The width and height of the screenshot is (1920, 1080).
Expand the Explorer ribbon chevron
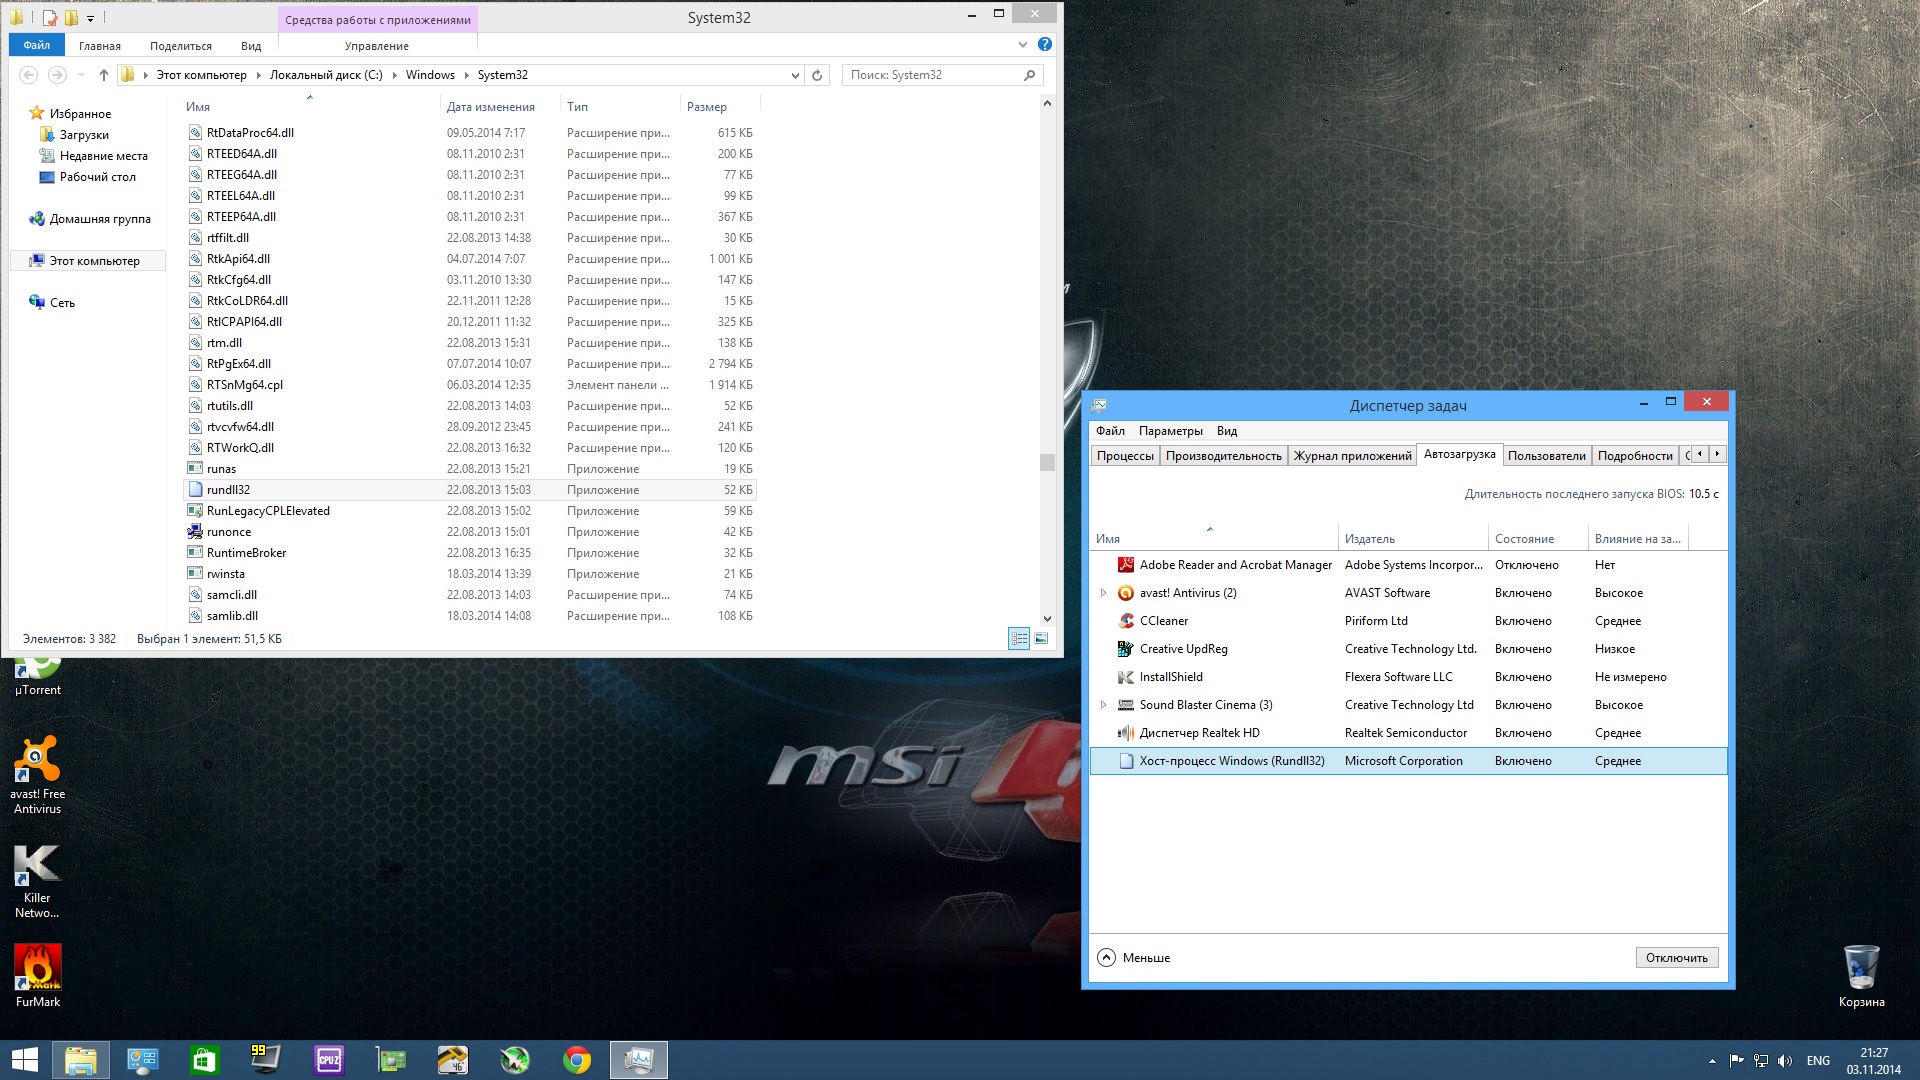click(x=1022, y=45)
